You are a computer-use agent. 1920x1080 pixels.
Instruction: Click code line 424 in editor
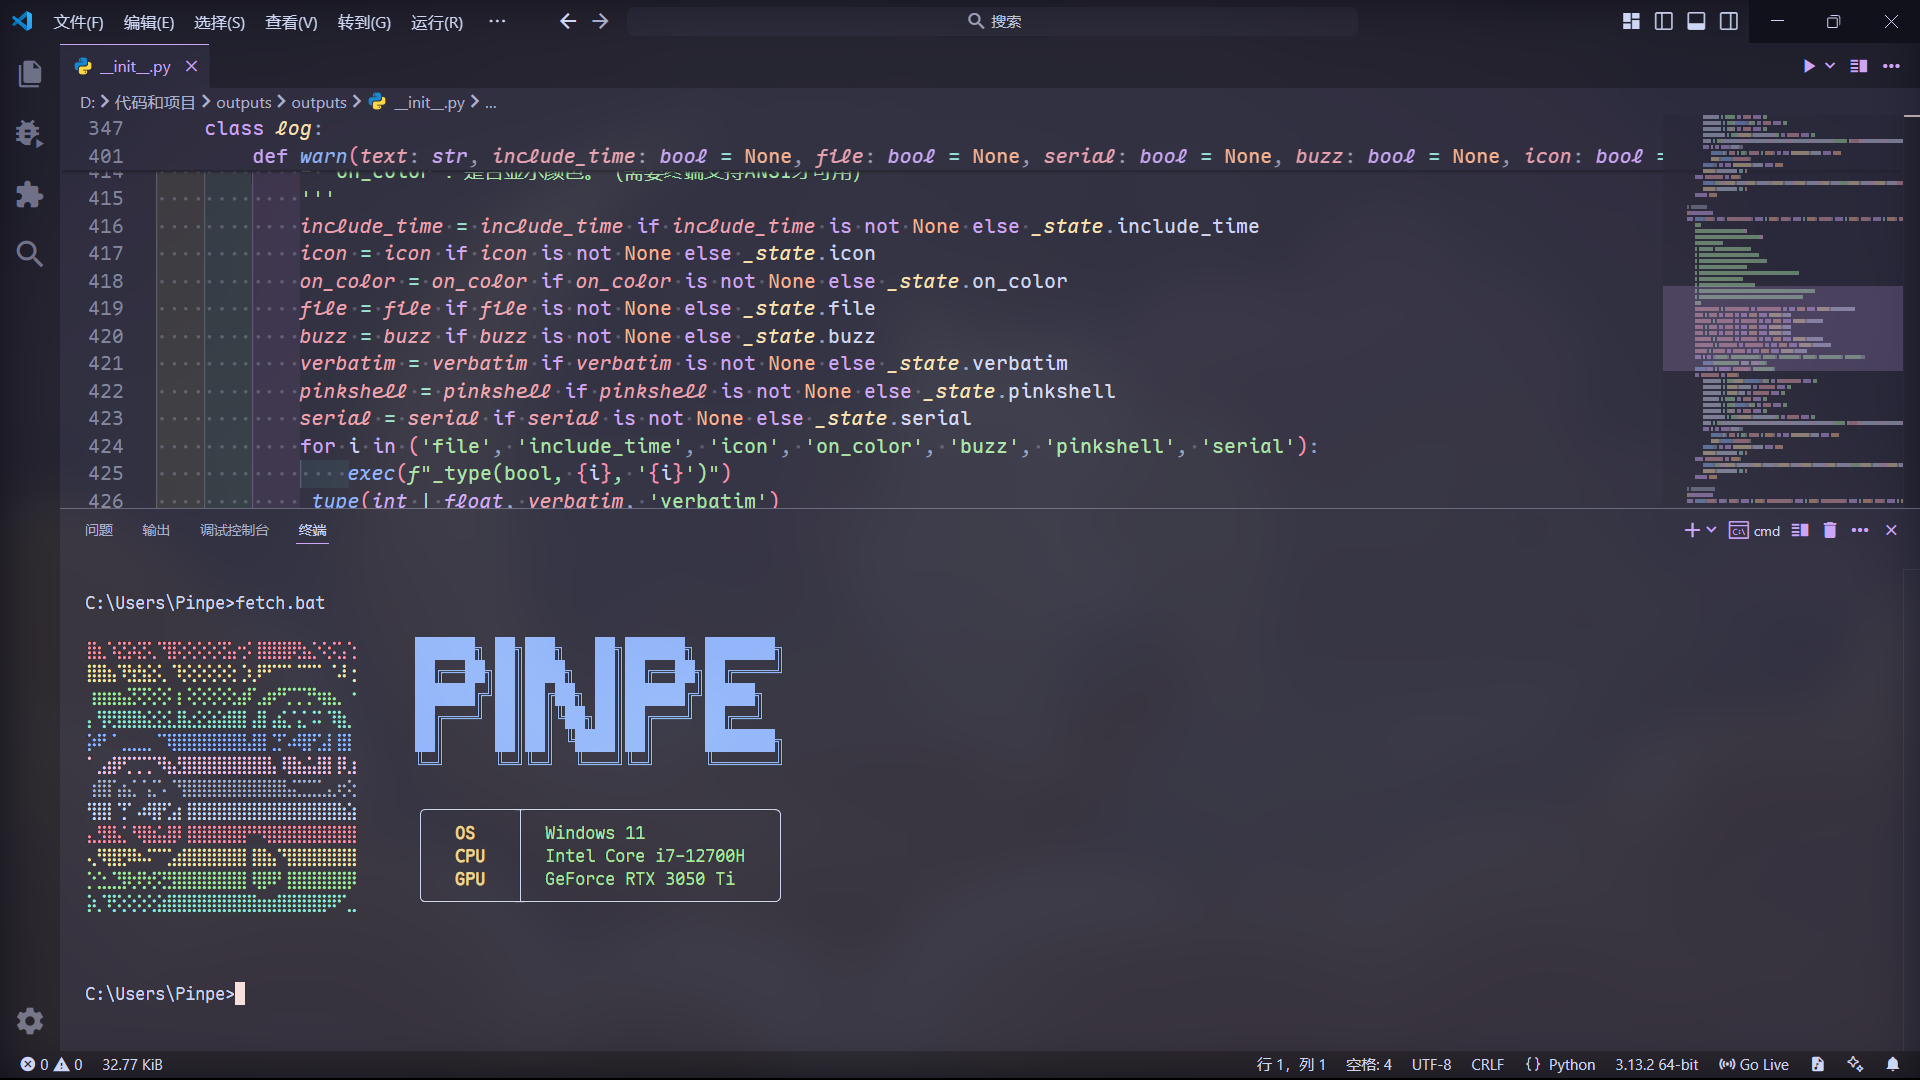click(x=808, y=446)
